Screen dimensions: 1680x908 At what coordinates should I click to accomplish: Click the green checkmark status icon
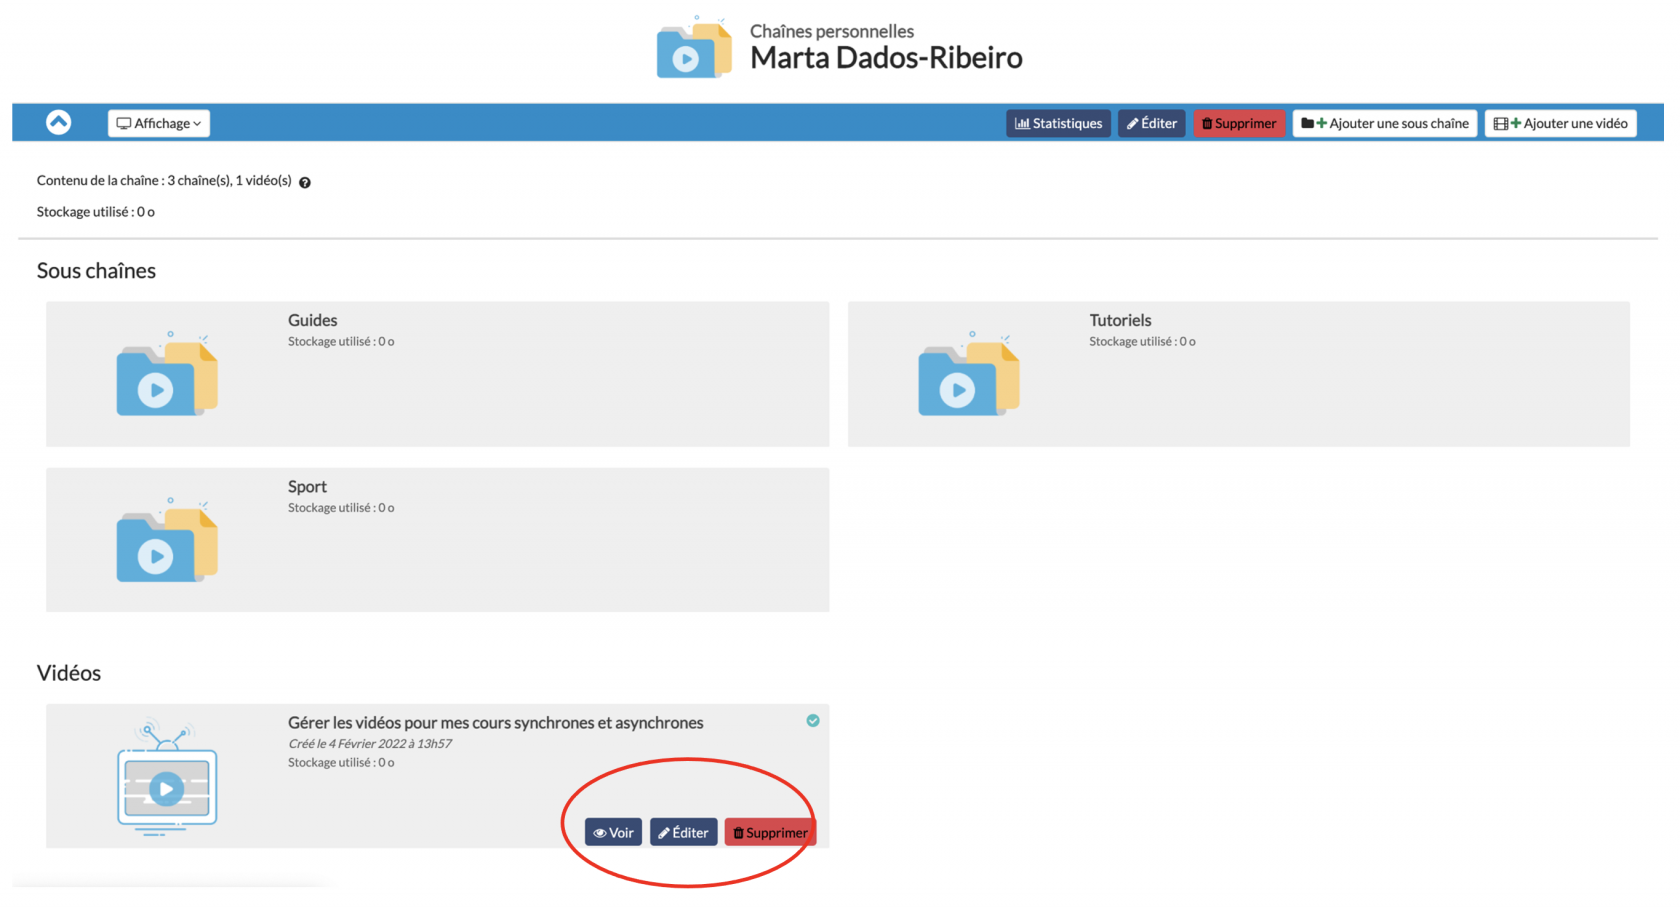tap(813, 720)
